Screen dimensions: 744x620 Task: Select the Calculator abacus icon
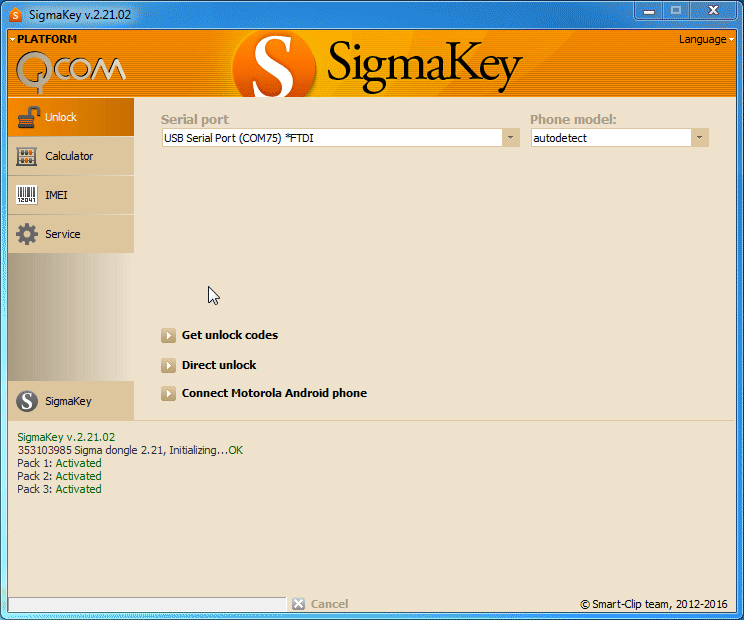click(x=27, y=156)
